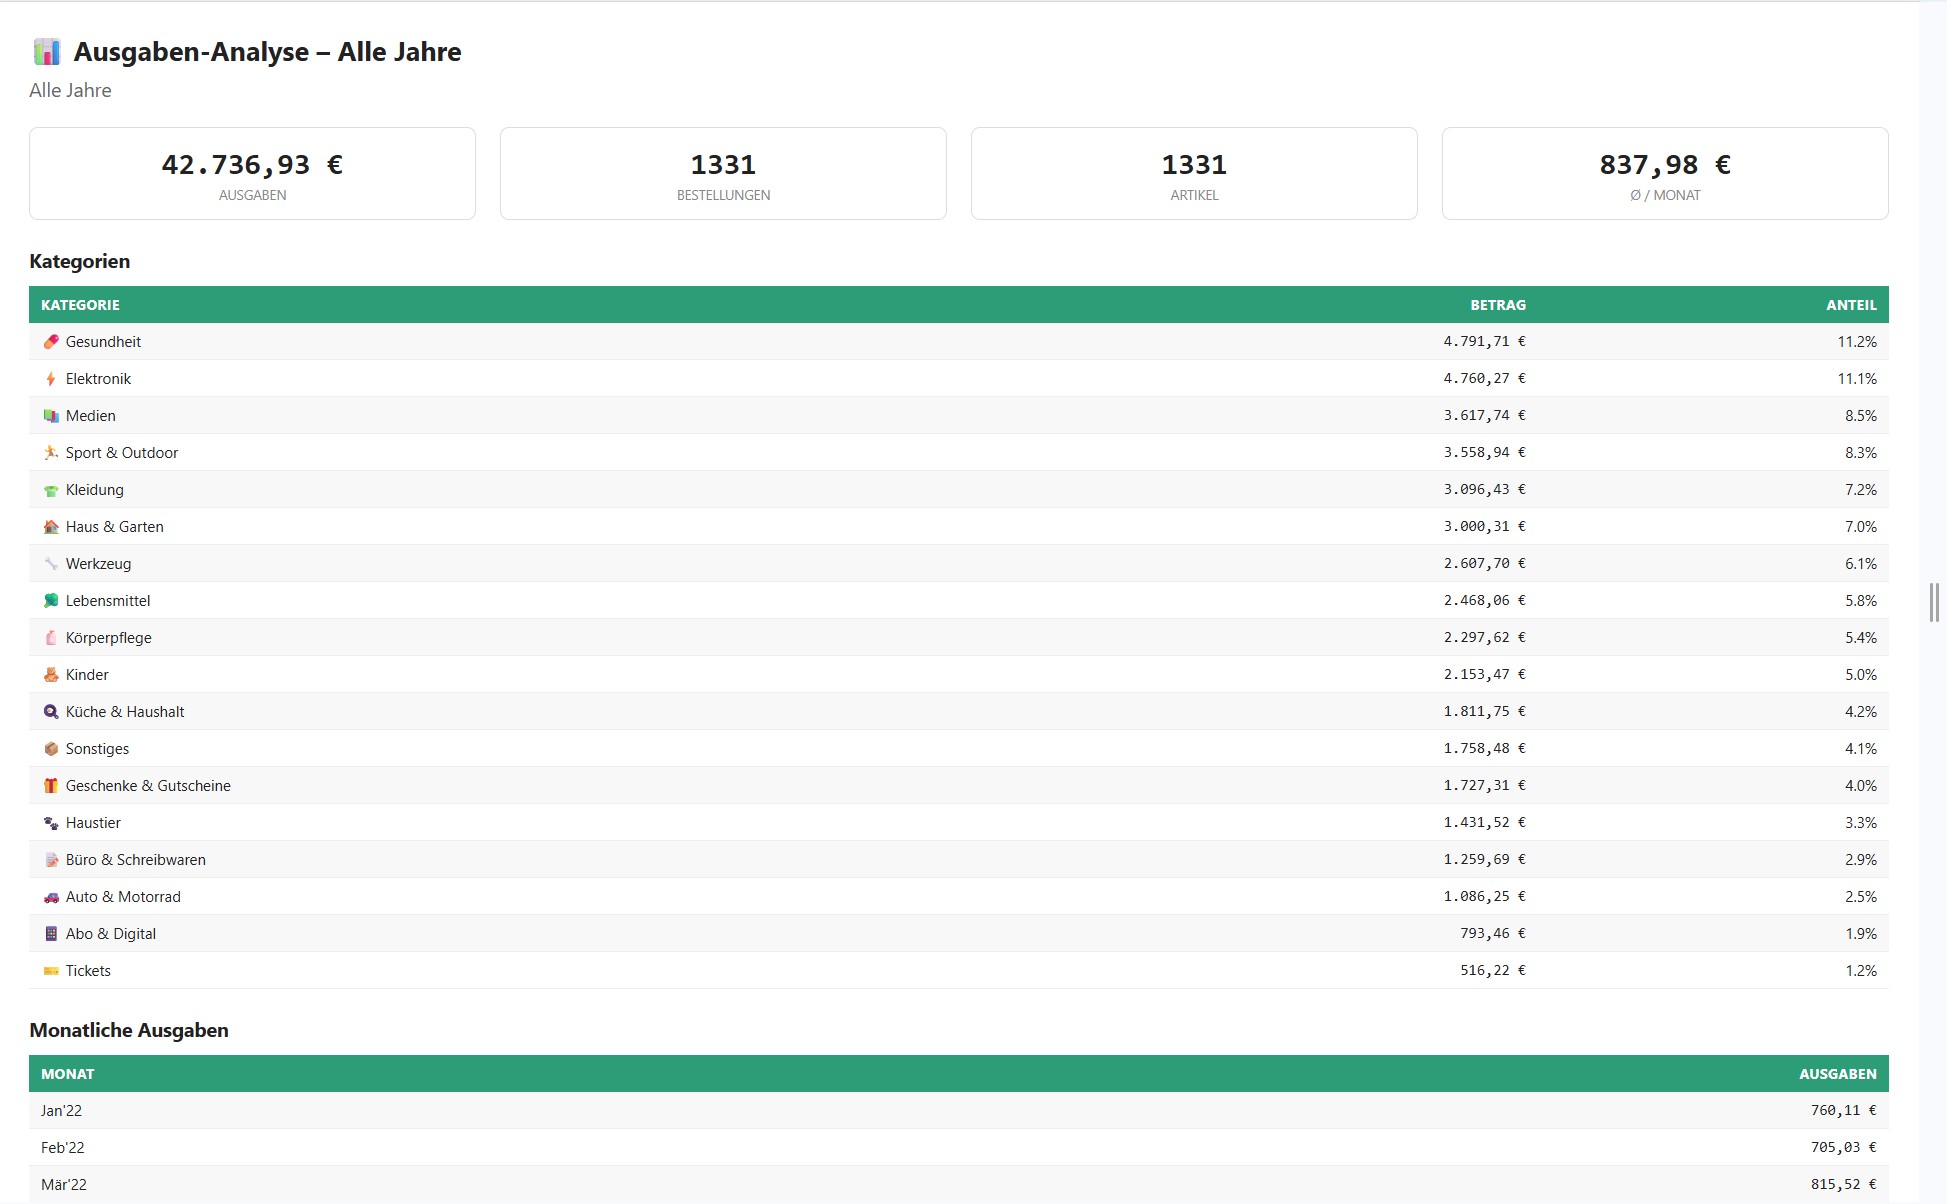The width and height of the screenshot is (1947, 1204).
Task: Click the Sport & Outdoor category name
Action: coord(122,453)
